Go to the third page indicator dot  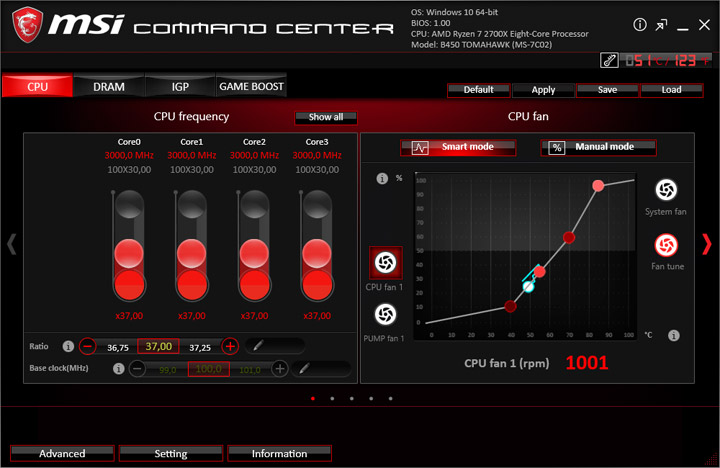(x=352, y=399)
